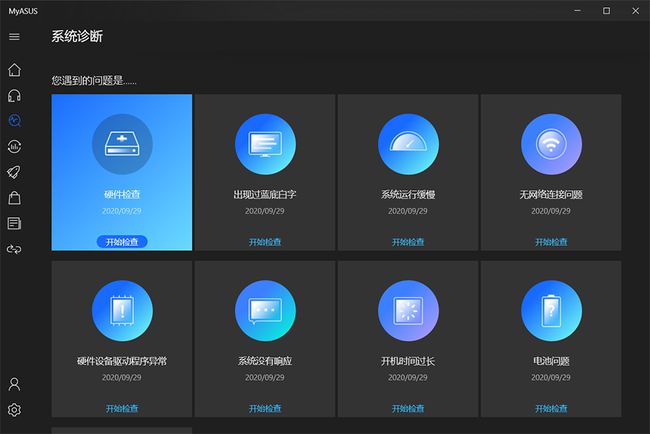Select the 硬件设备驱动程序异常 card title
Viewport: 650px width, 434px height.
click(x=122, y=361)
